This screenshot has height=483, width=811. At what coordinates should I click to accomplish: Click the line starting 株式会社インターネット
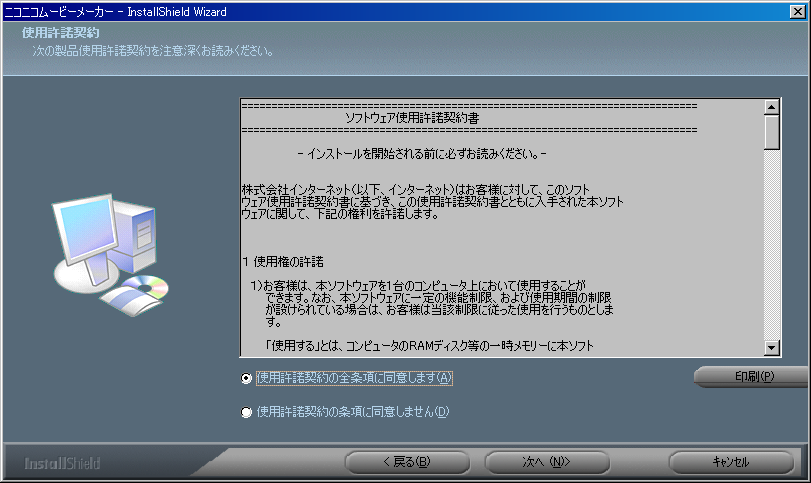[416, 190]
